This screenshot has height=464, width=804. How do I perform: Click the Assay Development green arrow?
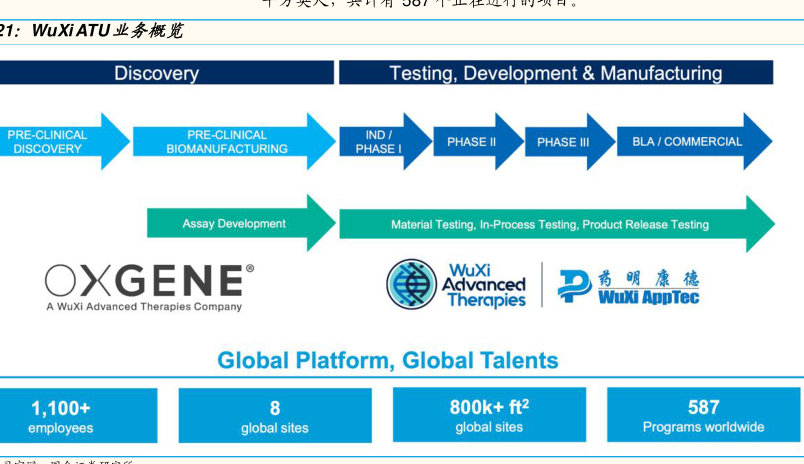tap(241, 223)
